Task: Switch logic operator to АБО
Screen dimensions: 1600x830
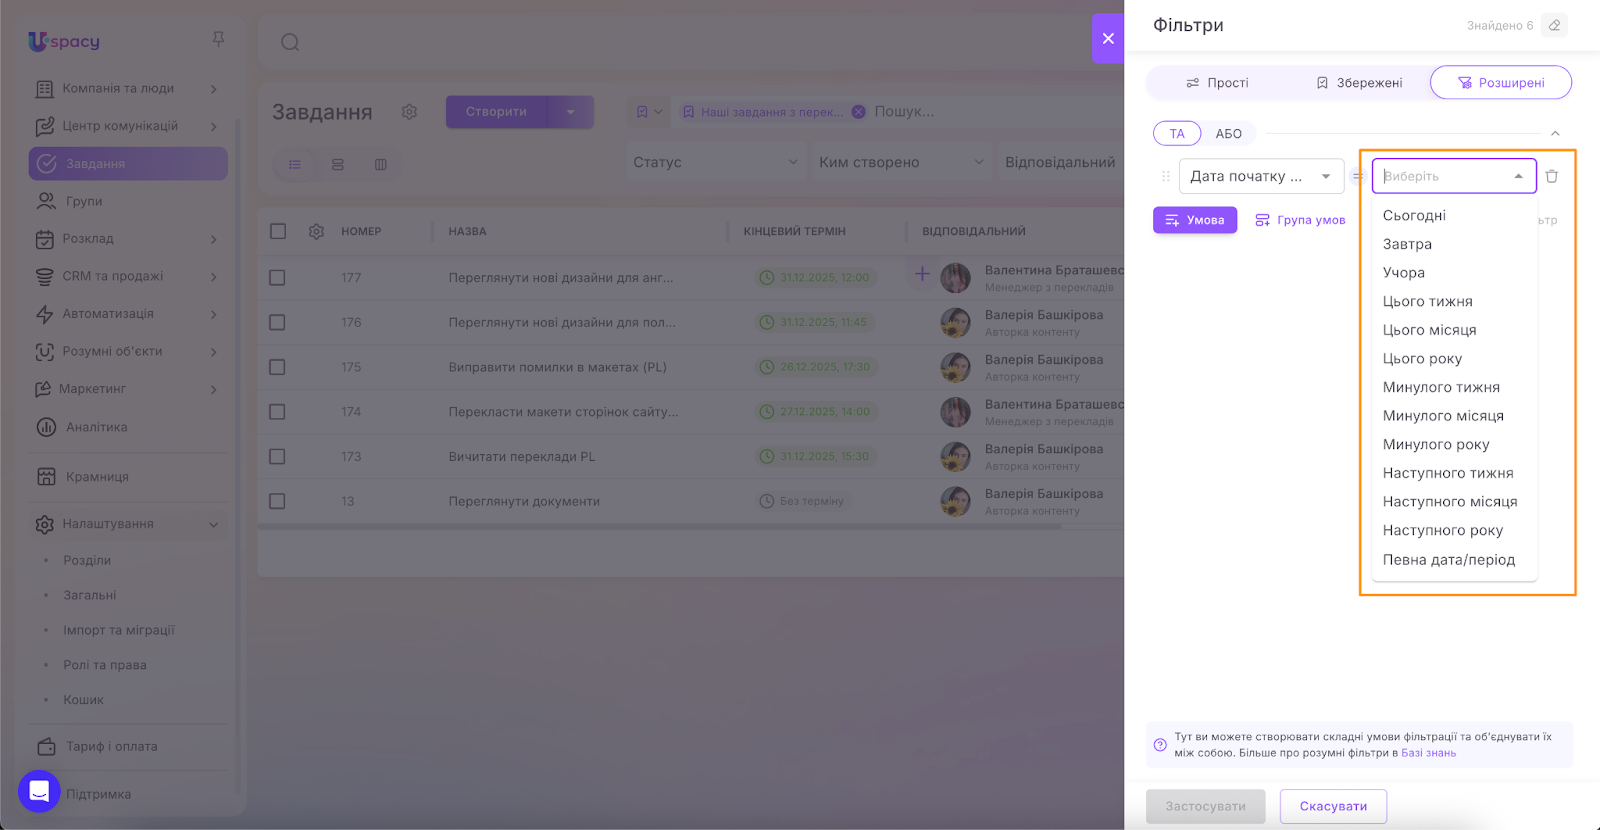Action: (x=1228, y=134)
